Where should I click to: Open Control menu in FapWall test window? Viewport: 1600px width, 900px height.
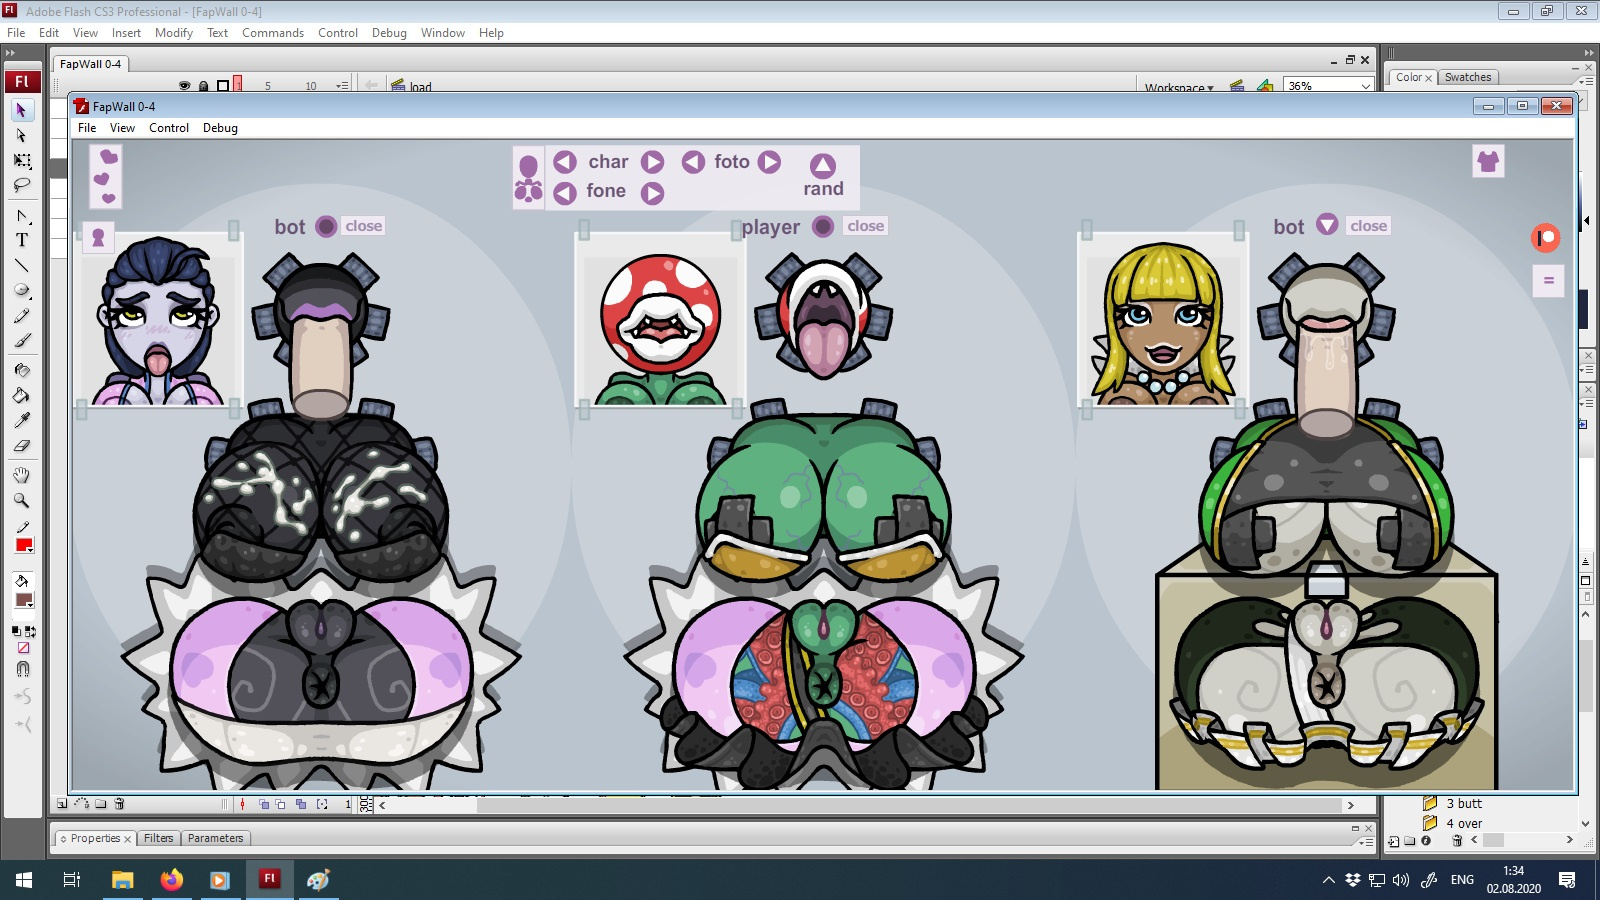(169, 128)
